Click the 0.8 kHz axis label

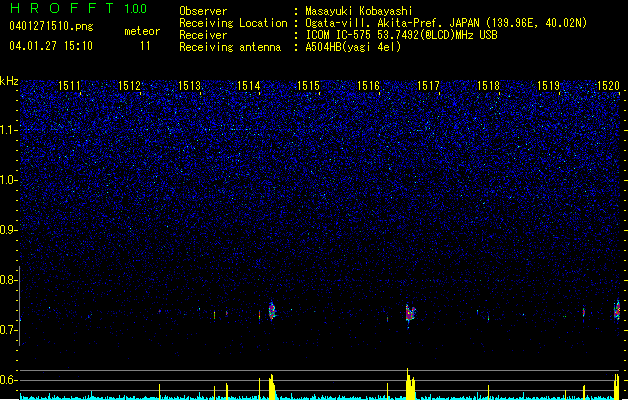(8, 280)
